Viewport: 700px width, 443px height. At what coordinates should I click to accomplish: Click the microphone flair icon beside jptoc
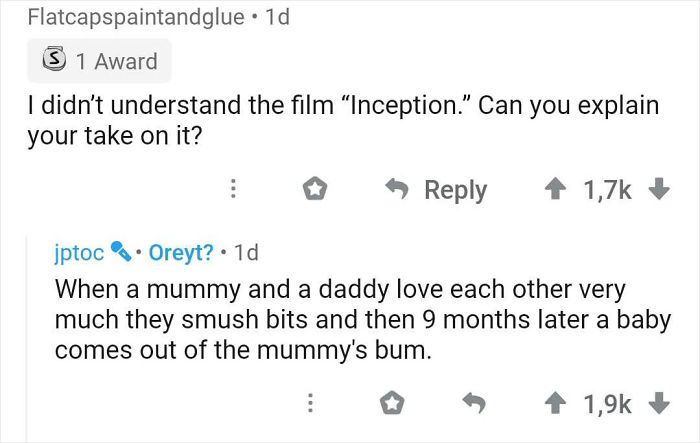click(x=121, y=253)
